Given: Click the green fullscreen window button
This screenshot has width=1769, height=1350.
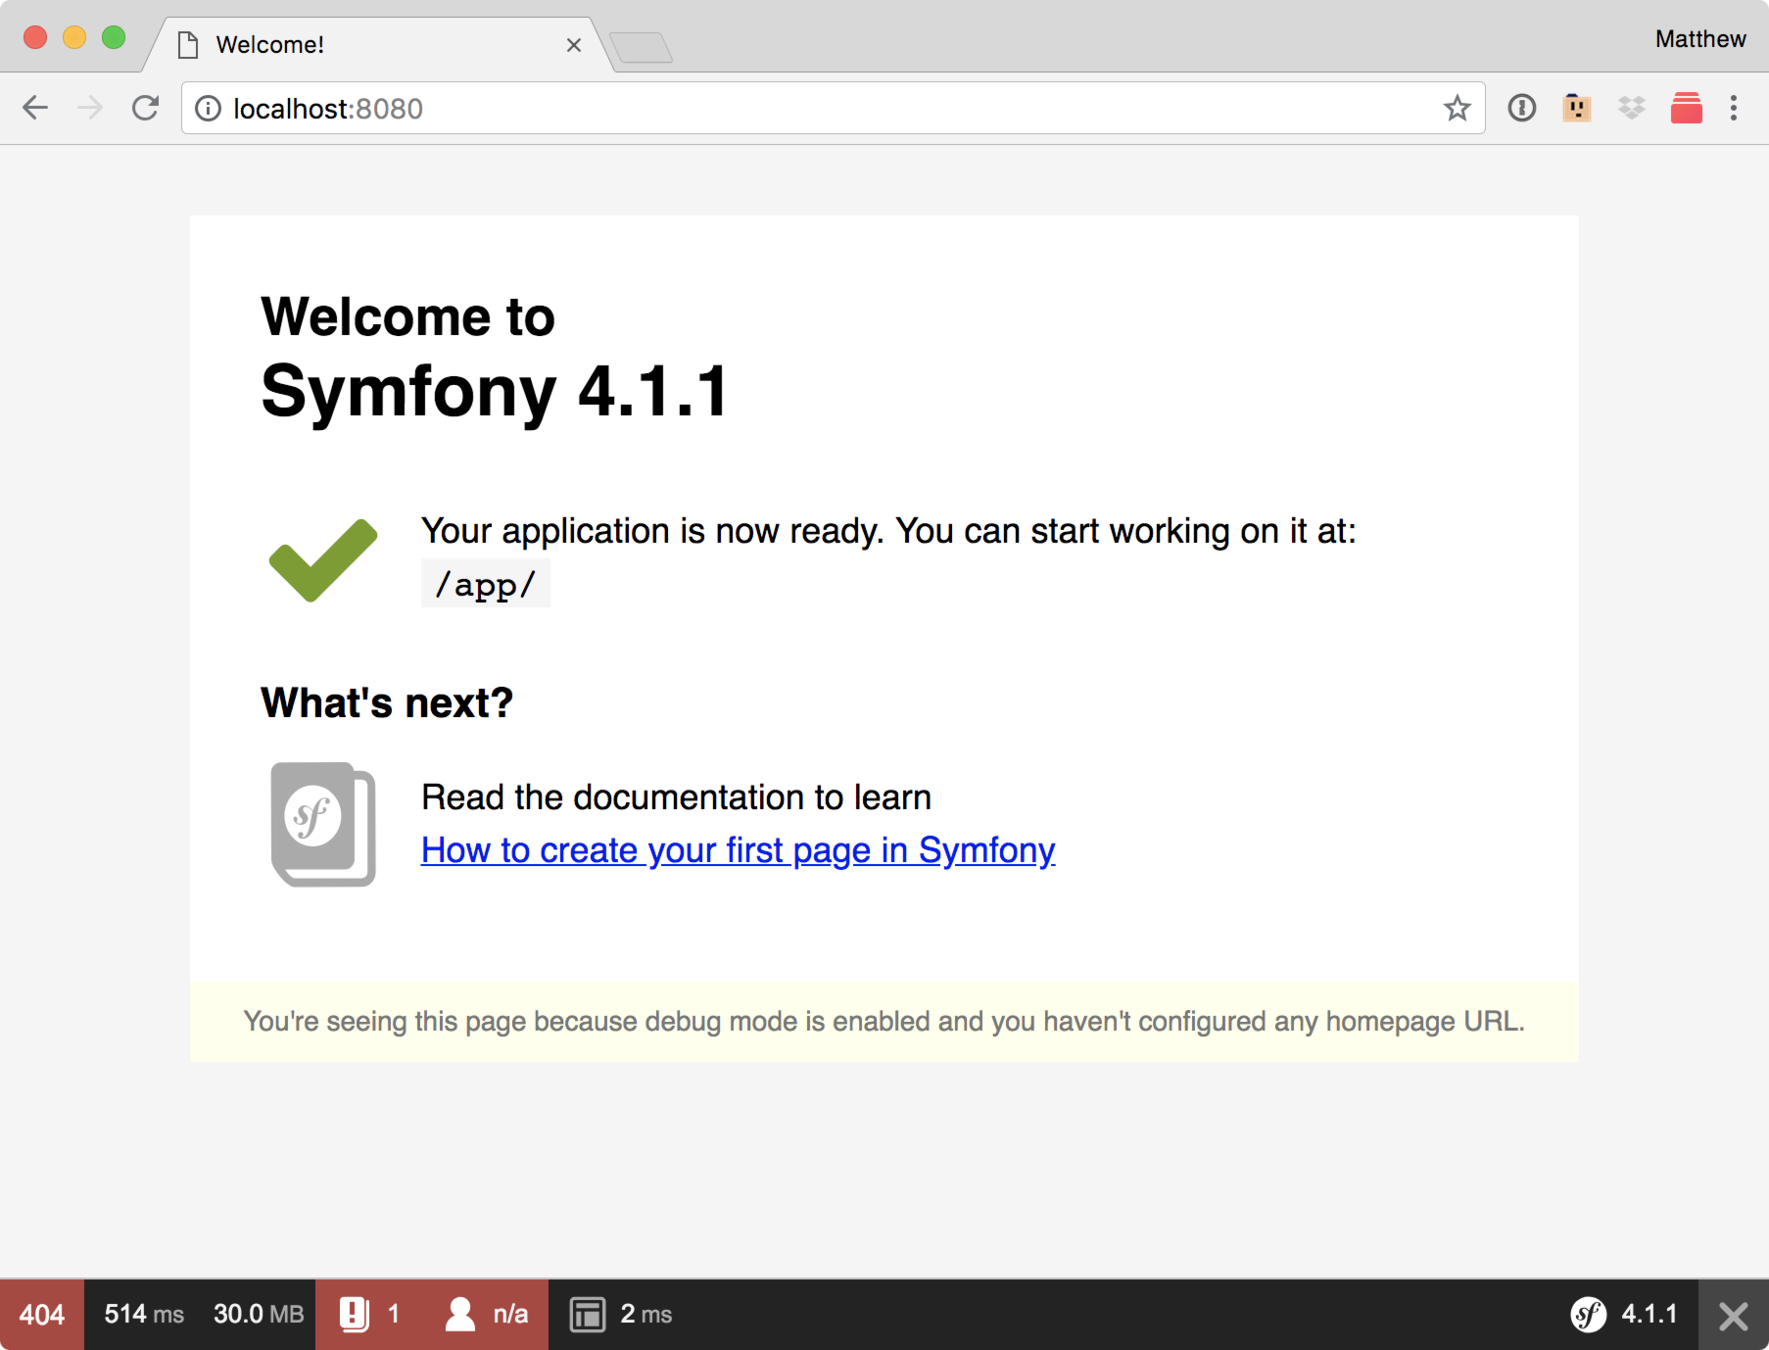Looking at the screenshot, I should pos(114,38).
